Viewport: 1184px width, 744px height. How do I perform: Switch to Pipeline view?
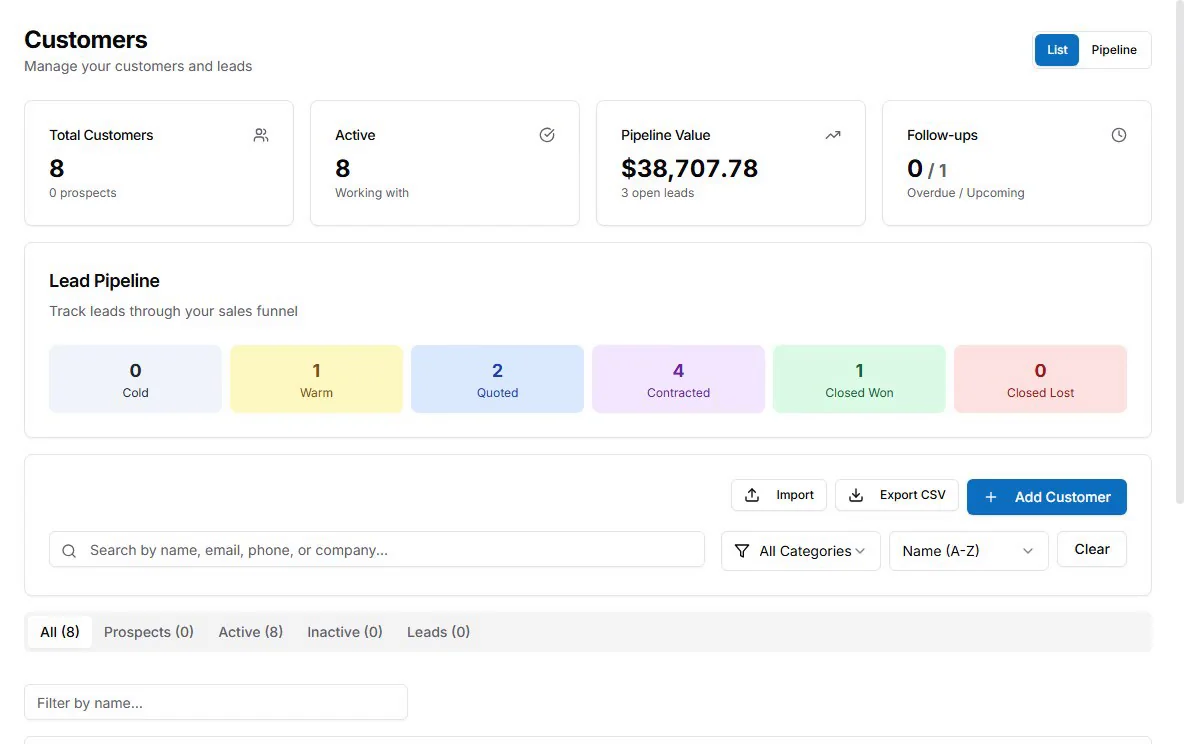[1114, 50]
